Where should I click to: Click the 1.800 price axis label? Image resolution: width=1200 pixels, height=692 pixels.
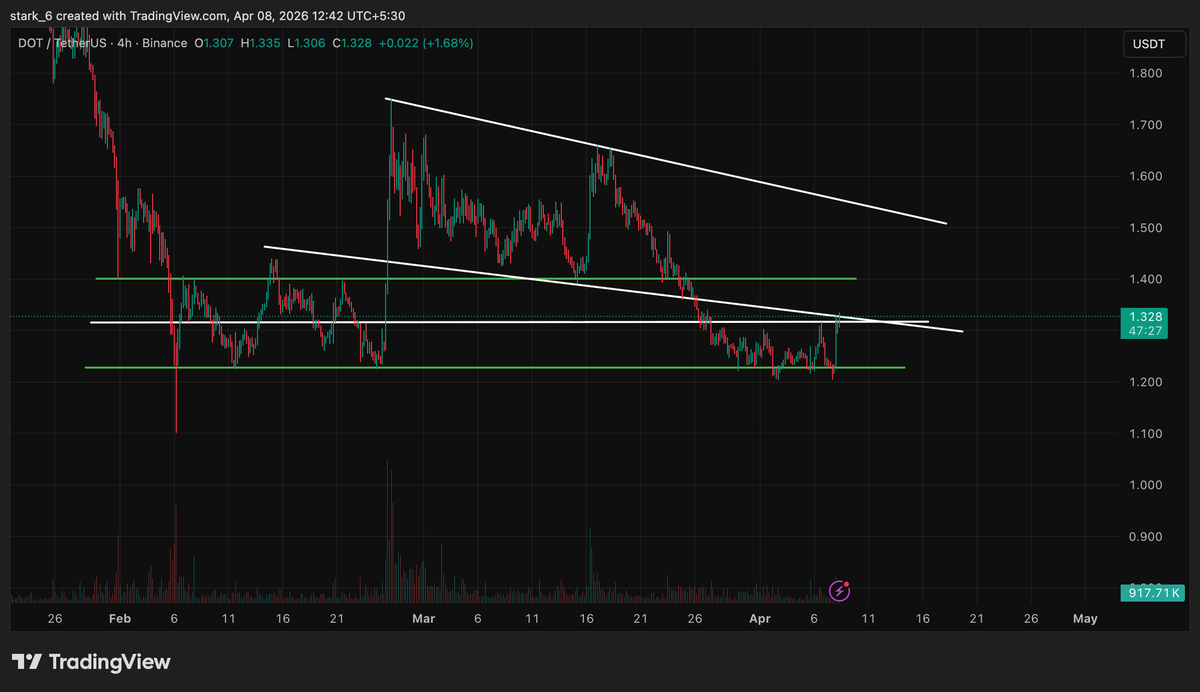[1145, 73]
